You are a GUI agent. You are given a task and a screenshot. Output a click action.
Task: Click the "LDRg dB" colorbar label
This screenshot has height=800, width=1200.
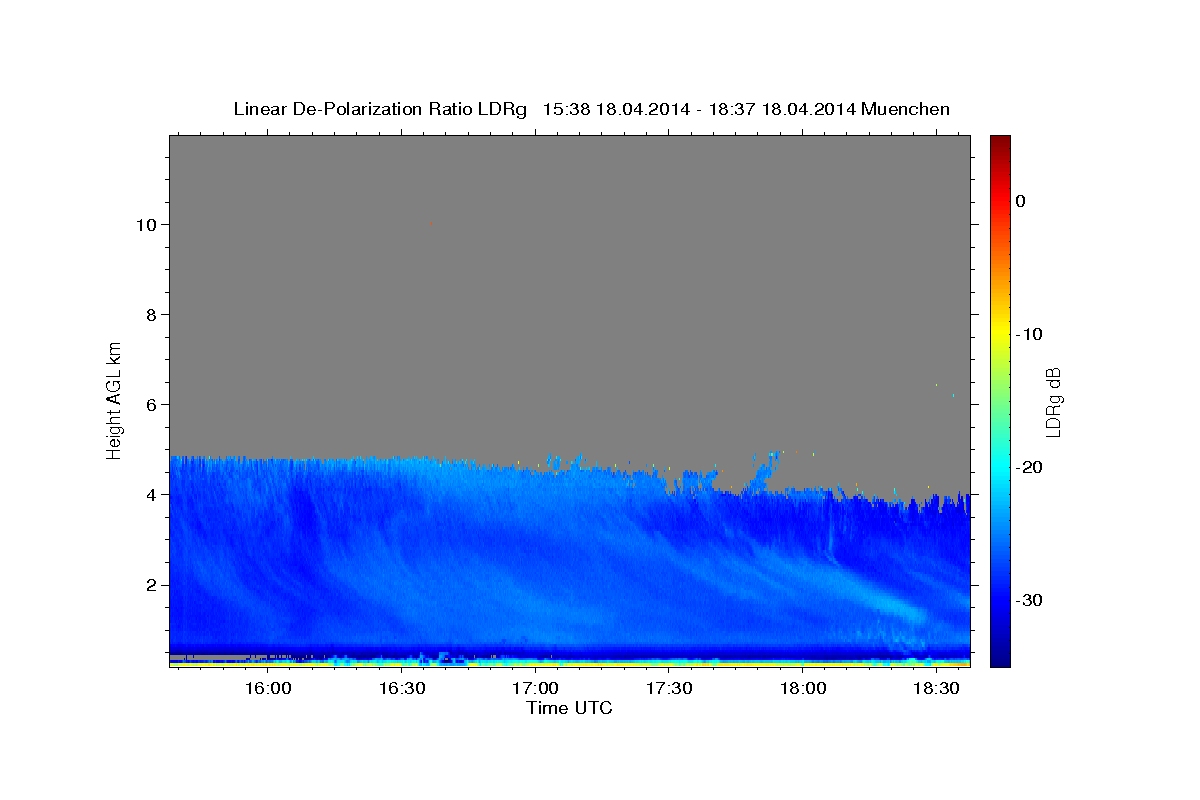[1052, 402]
